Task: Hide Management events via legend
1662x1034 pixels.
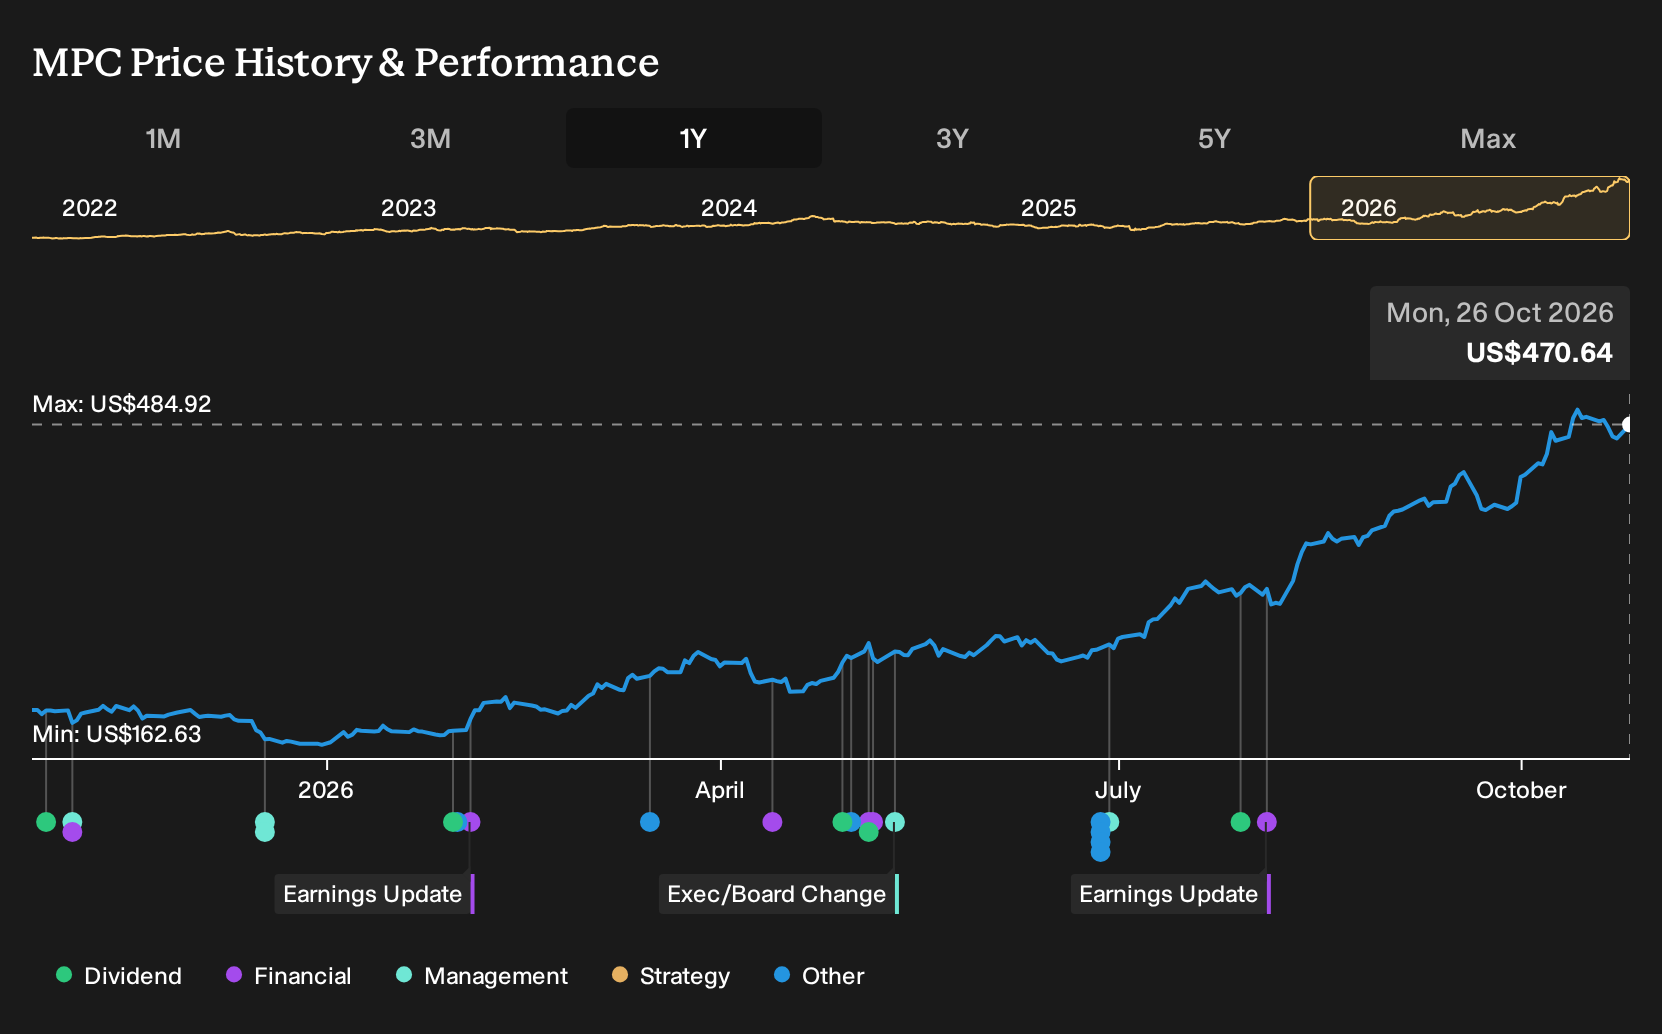Action: (482, 976)
